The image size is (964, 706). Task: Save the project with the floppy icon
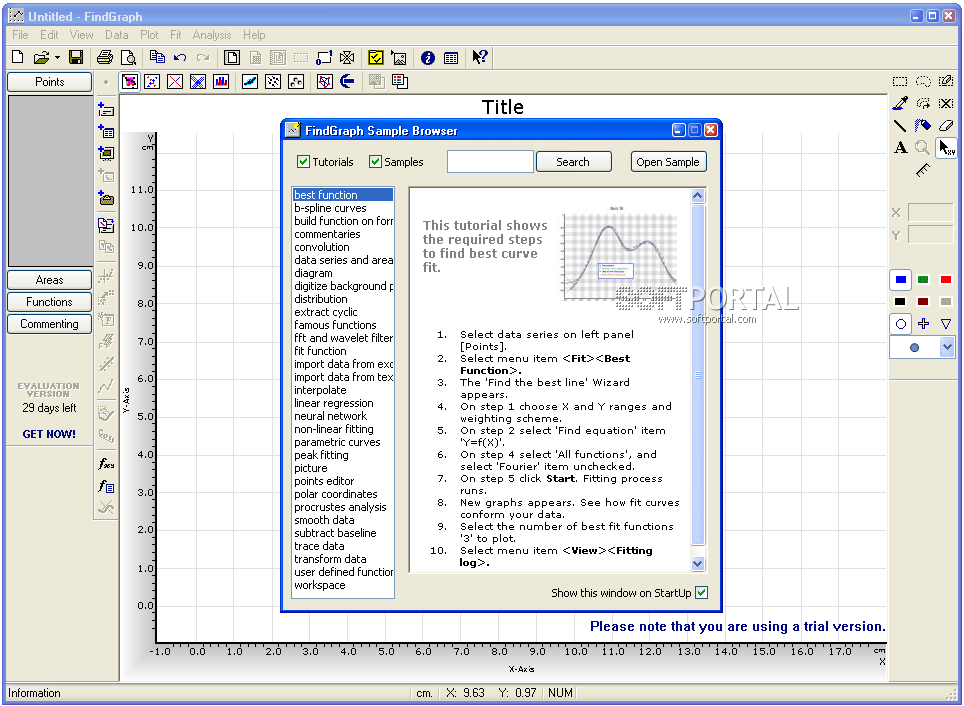click(76, 58)
